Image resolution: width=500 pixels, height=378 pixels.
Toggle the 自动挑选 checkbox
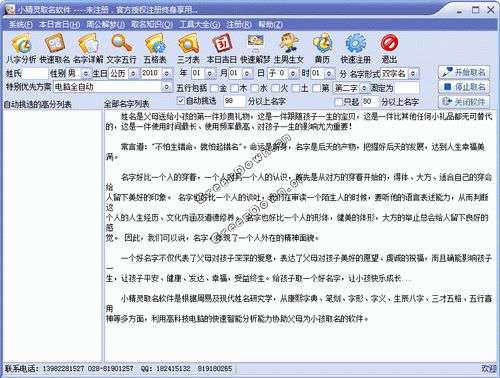click(181, 100)
